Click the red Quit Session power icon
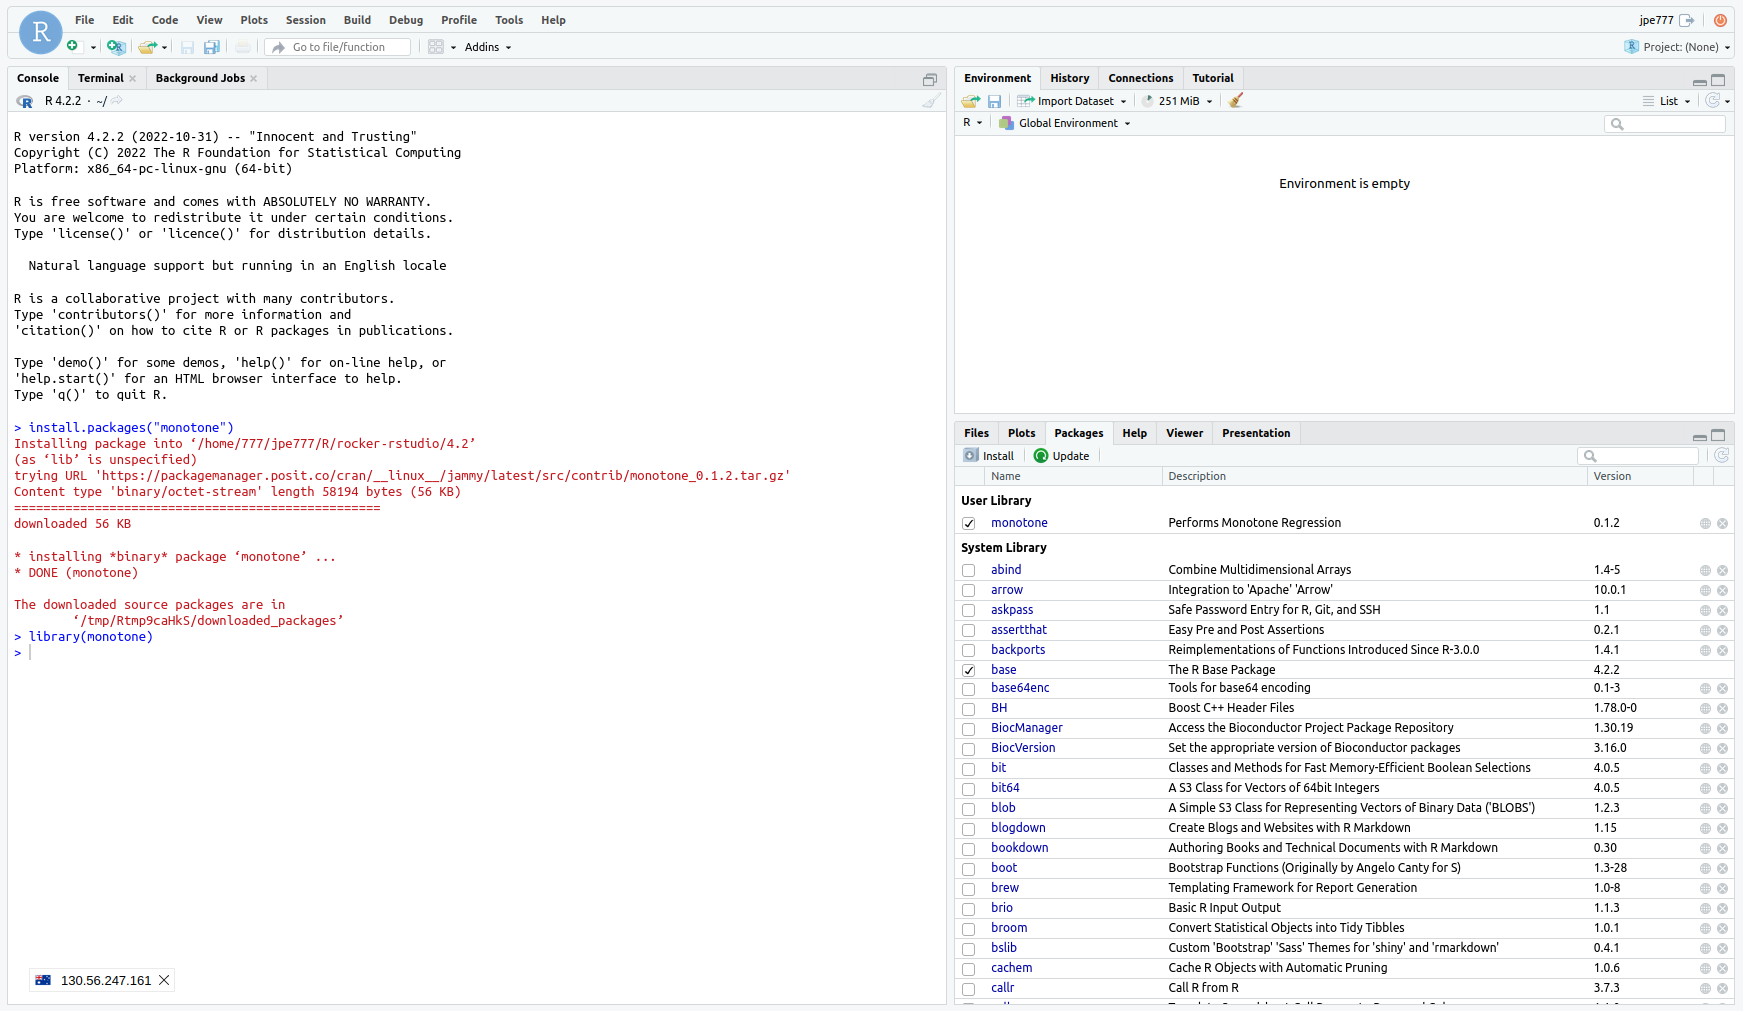The image size is (1743, 1011). [x=1721, y=20]
